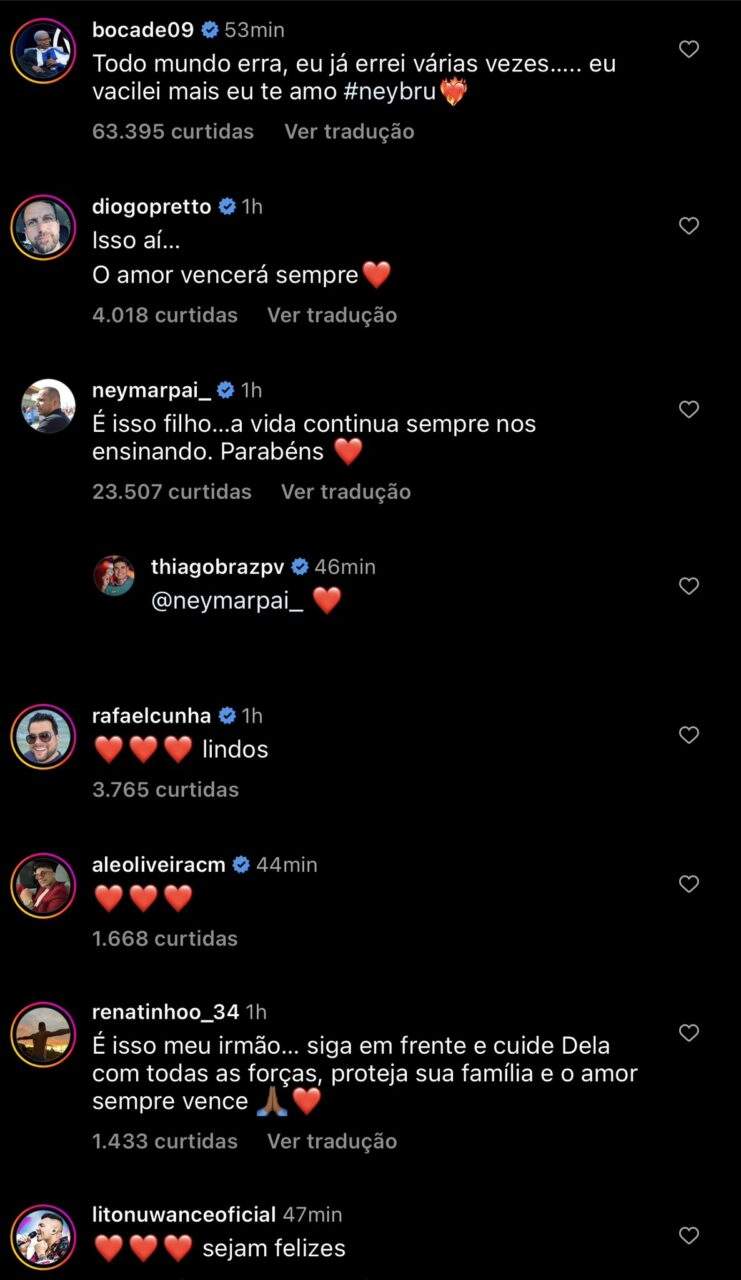
Task: View the 63.395 curtidas likes list
Action: (173, 131)
